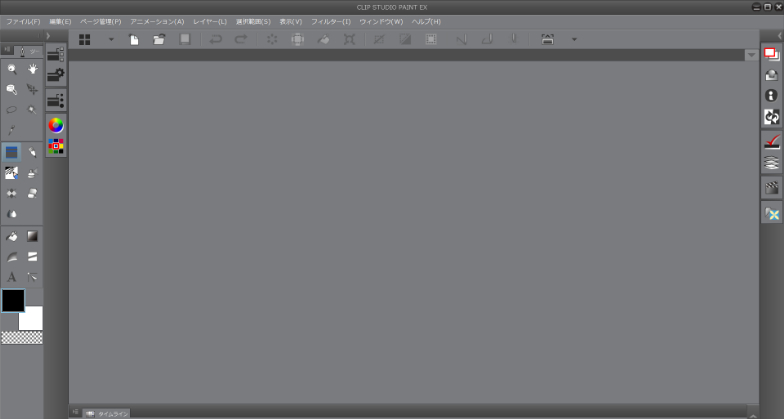
Task: Select the transparent checkered color swatch
Action: tap(22, 338)
